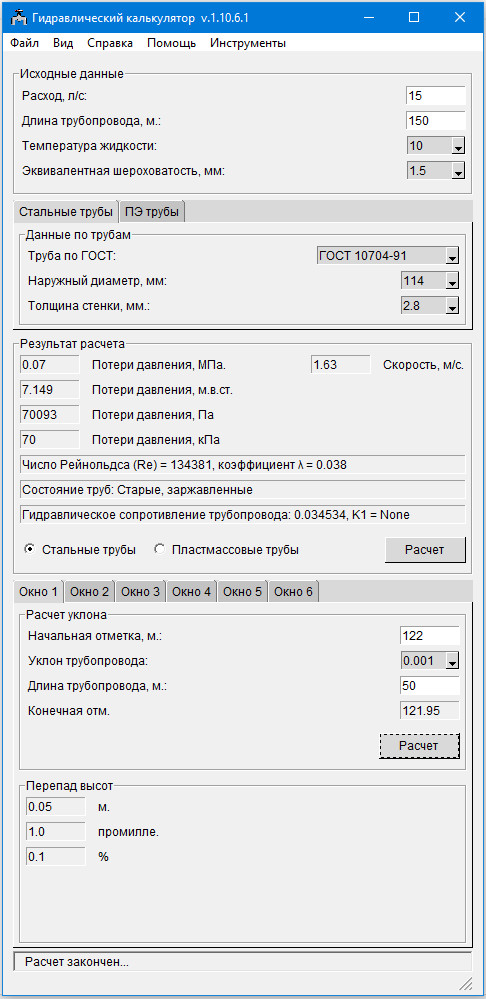Click the Потери давления кПа value 70
This screenshot has width=486, height=999.
coord(50,440)
